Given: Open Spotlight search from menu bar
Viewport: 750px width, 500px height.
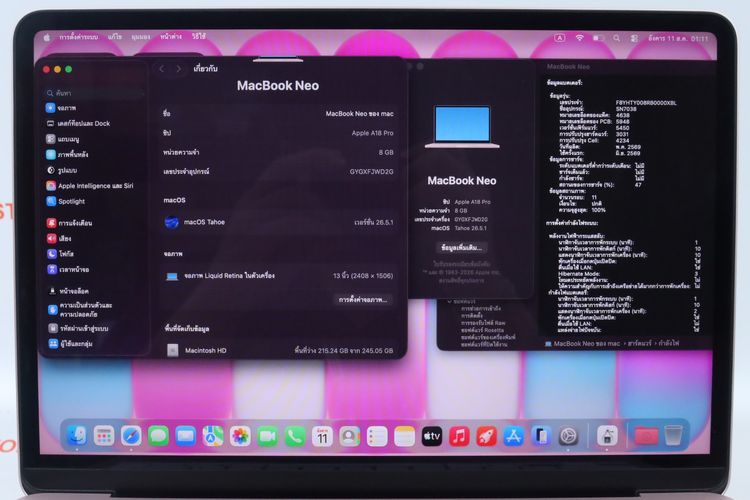Looking at the screenshot, I should click(617, 38).
